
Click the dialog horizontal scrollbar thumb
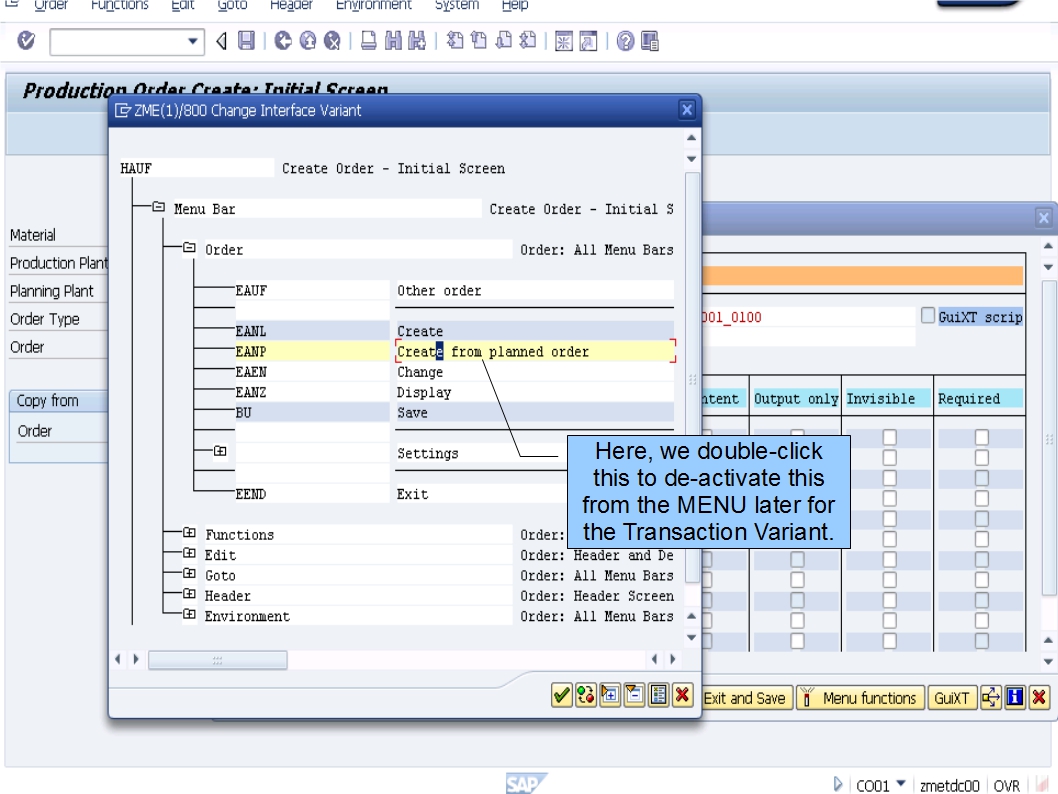(217, 659)
